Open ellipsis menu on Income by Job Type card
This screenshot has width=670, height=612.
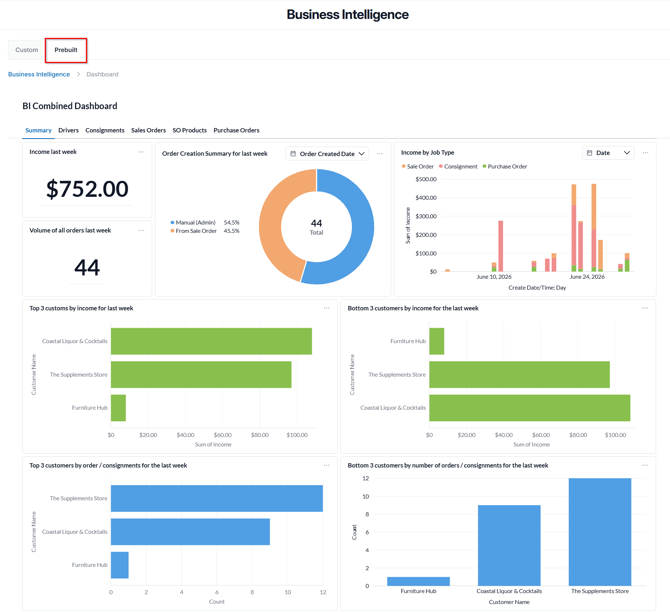[x=645, y=153]
